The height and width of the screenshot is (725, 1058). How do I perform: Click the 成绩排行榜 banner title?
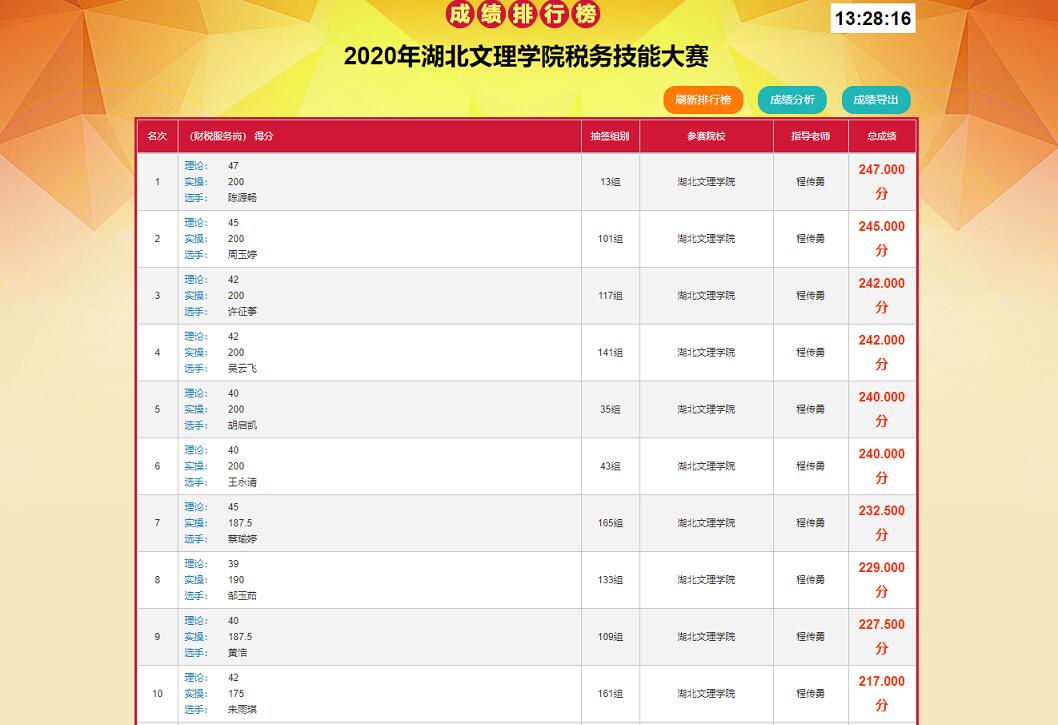point(523,15)
